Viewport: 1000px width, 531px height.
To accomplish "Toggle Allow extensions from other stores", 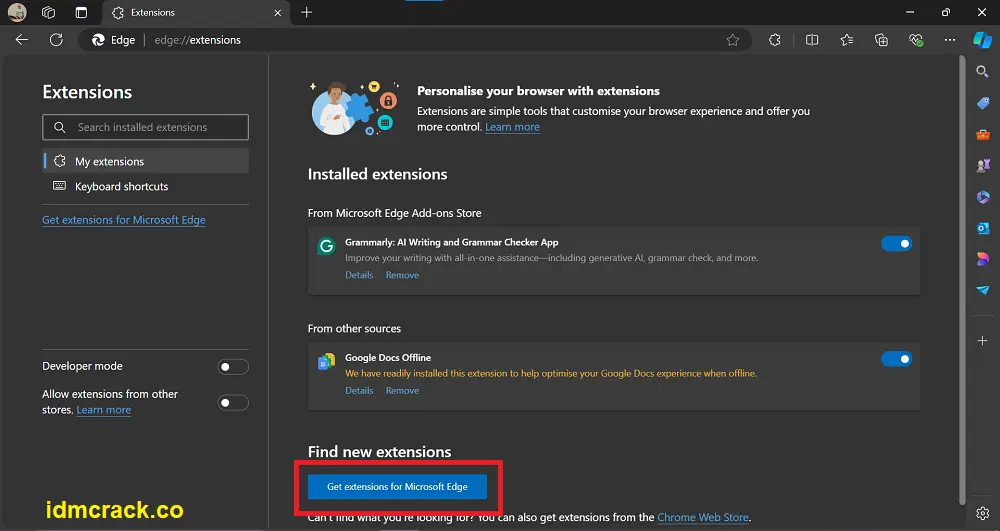I will (x=233, y=403).
